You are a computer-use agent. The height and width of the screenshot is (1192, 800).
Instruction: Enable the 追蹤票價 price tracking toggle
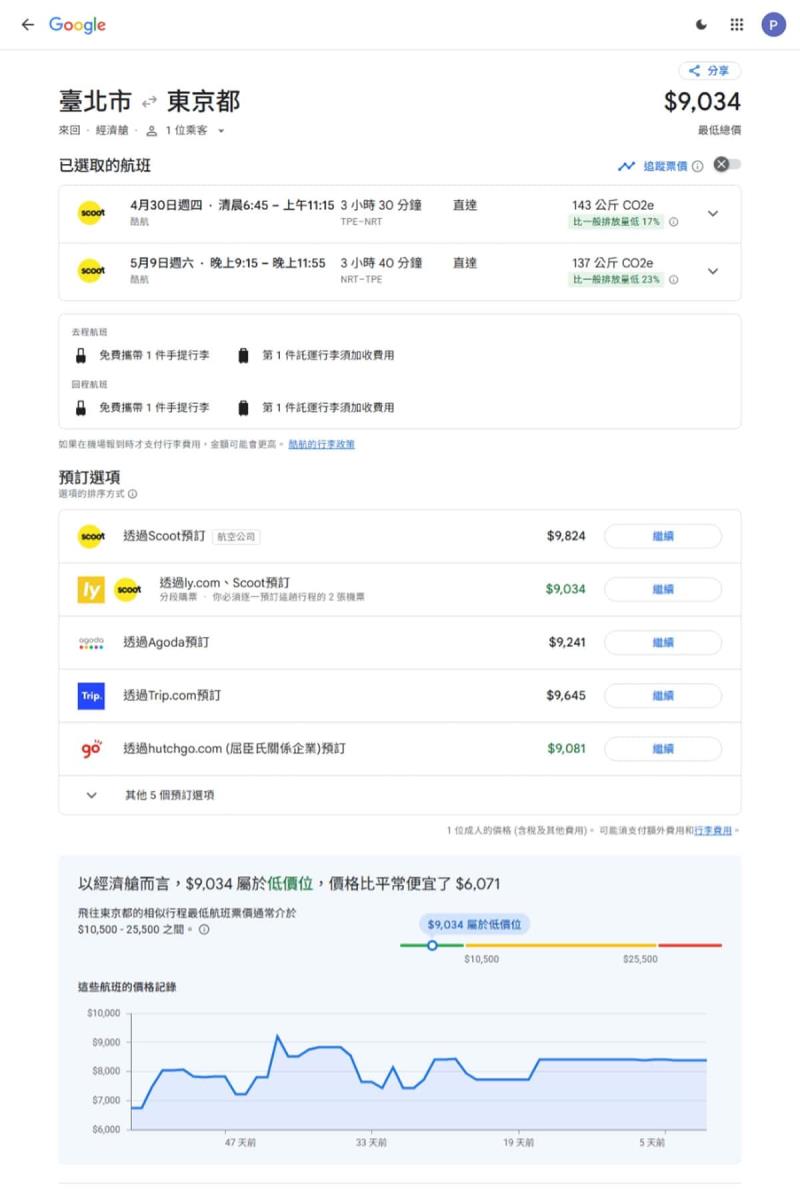727,163
